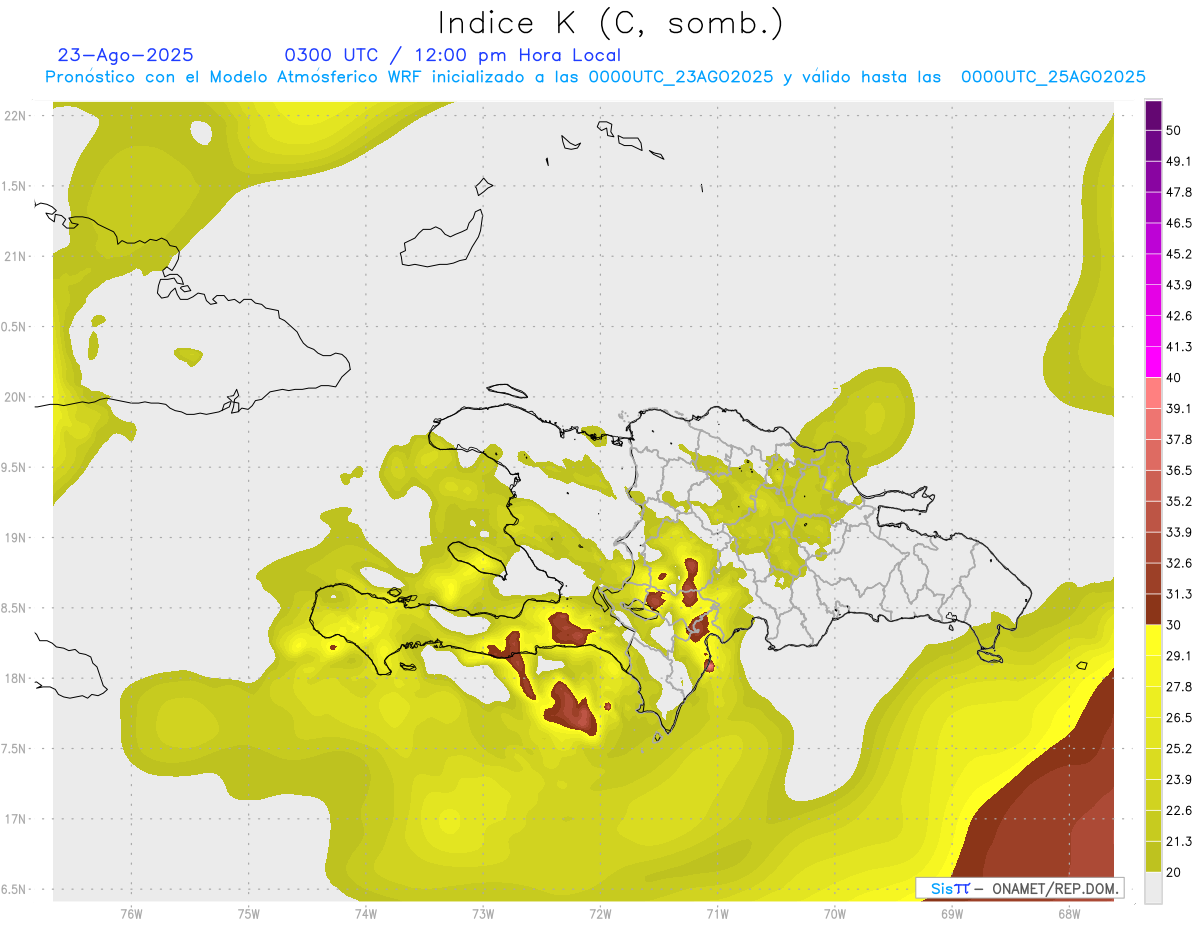The width and height of the screenshot is (1200, 927).
Task: Click the colorbar value '29.1'
Action: click(1179, 655)
